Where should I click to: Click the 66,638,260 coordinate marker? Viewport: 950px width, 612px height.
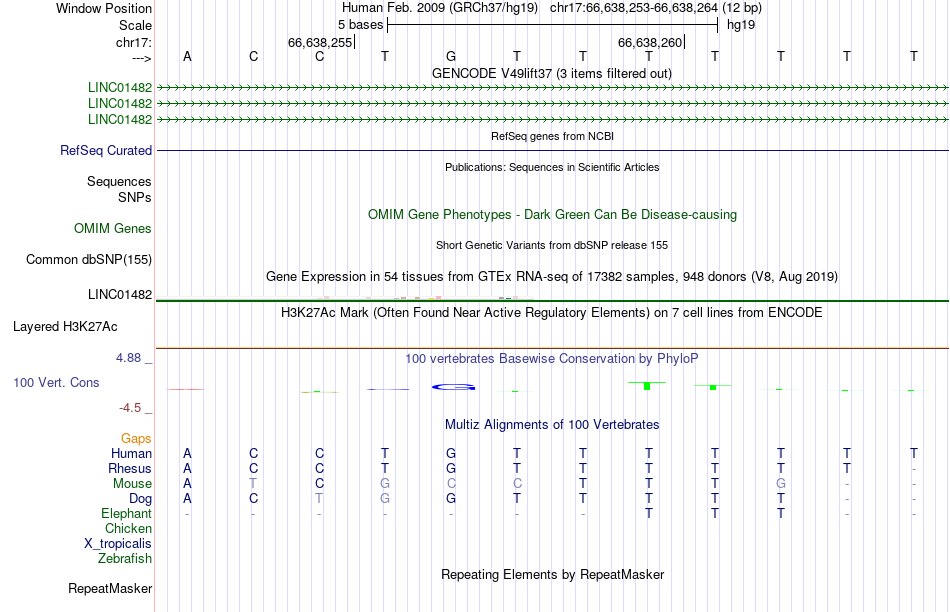[650, 42]
